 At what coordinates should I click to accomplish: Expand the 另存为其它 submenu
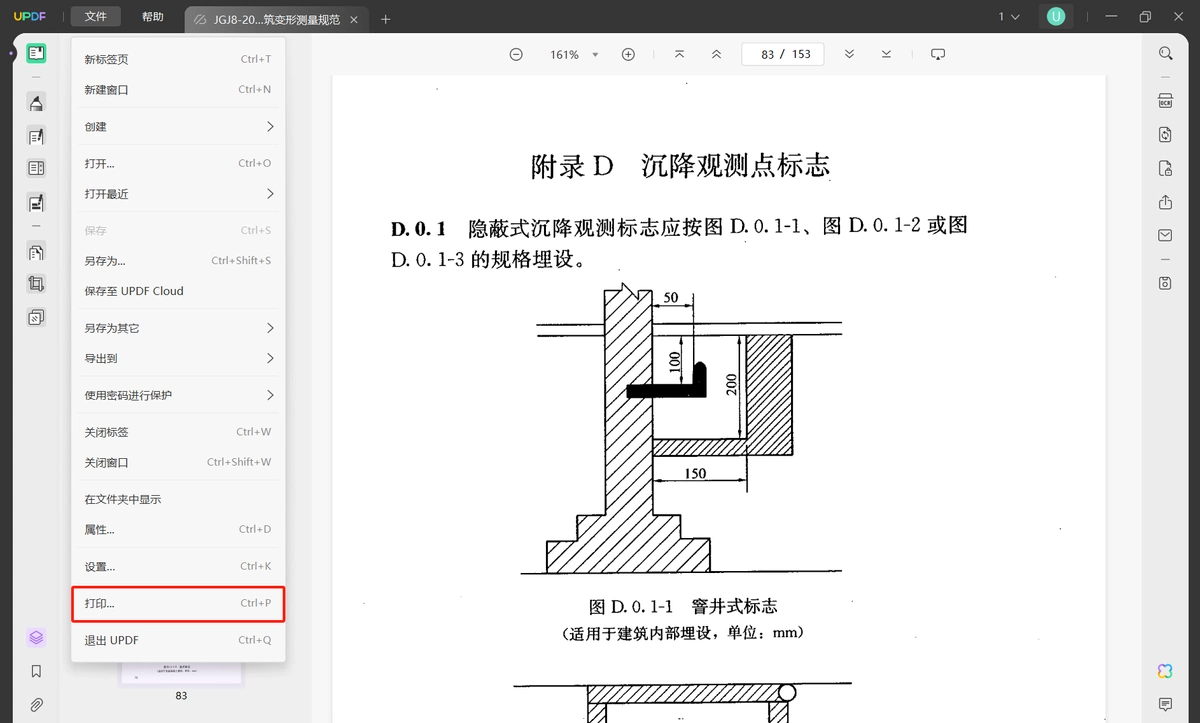pyautogui.click(x=179, y=328)
